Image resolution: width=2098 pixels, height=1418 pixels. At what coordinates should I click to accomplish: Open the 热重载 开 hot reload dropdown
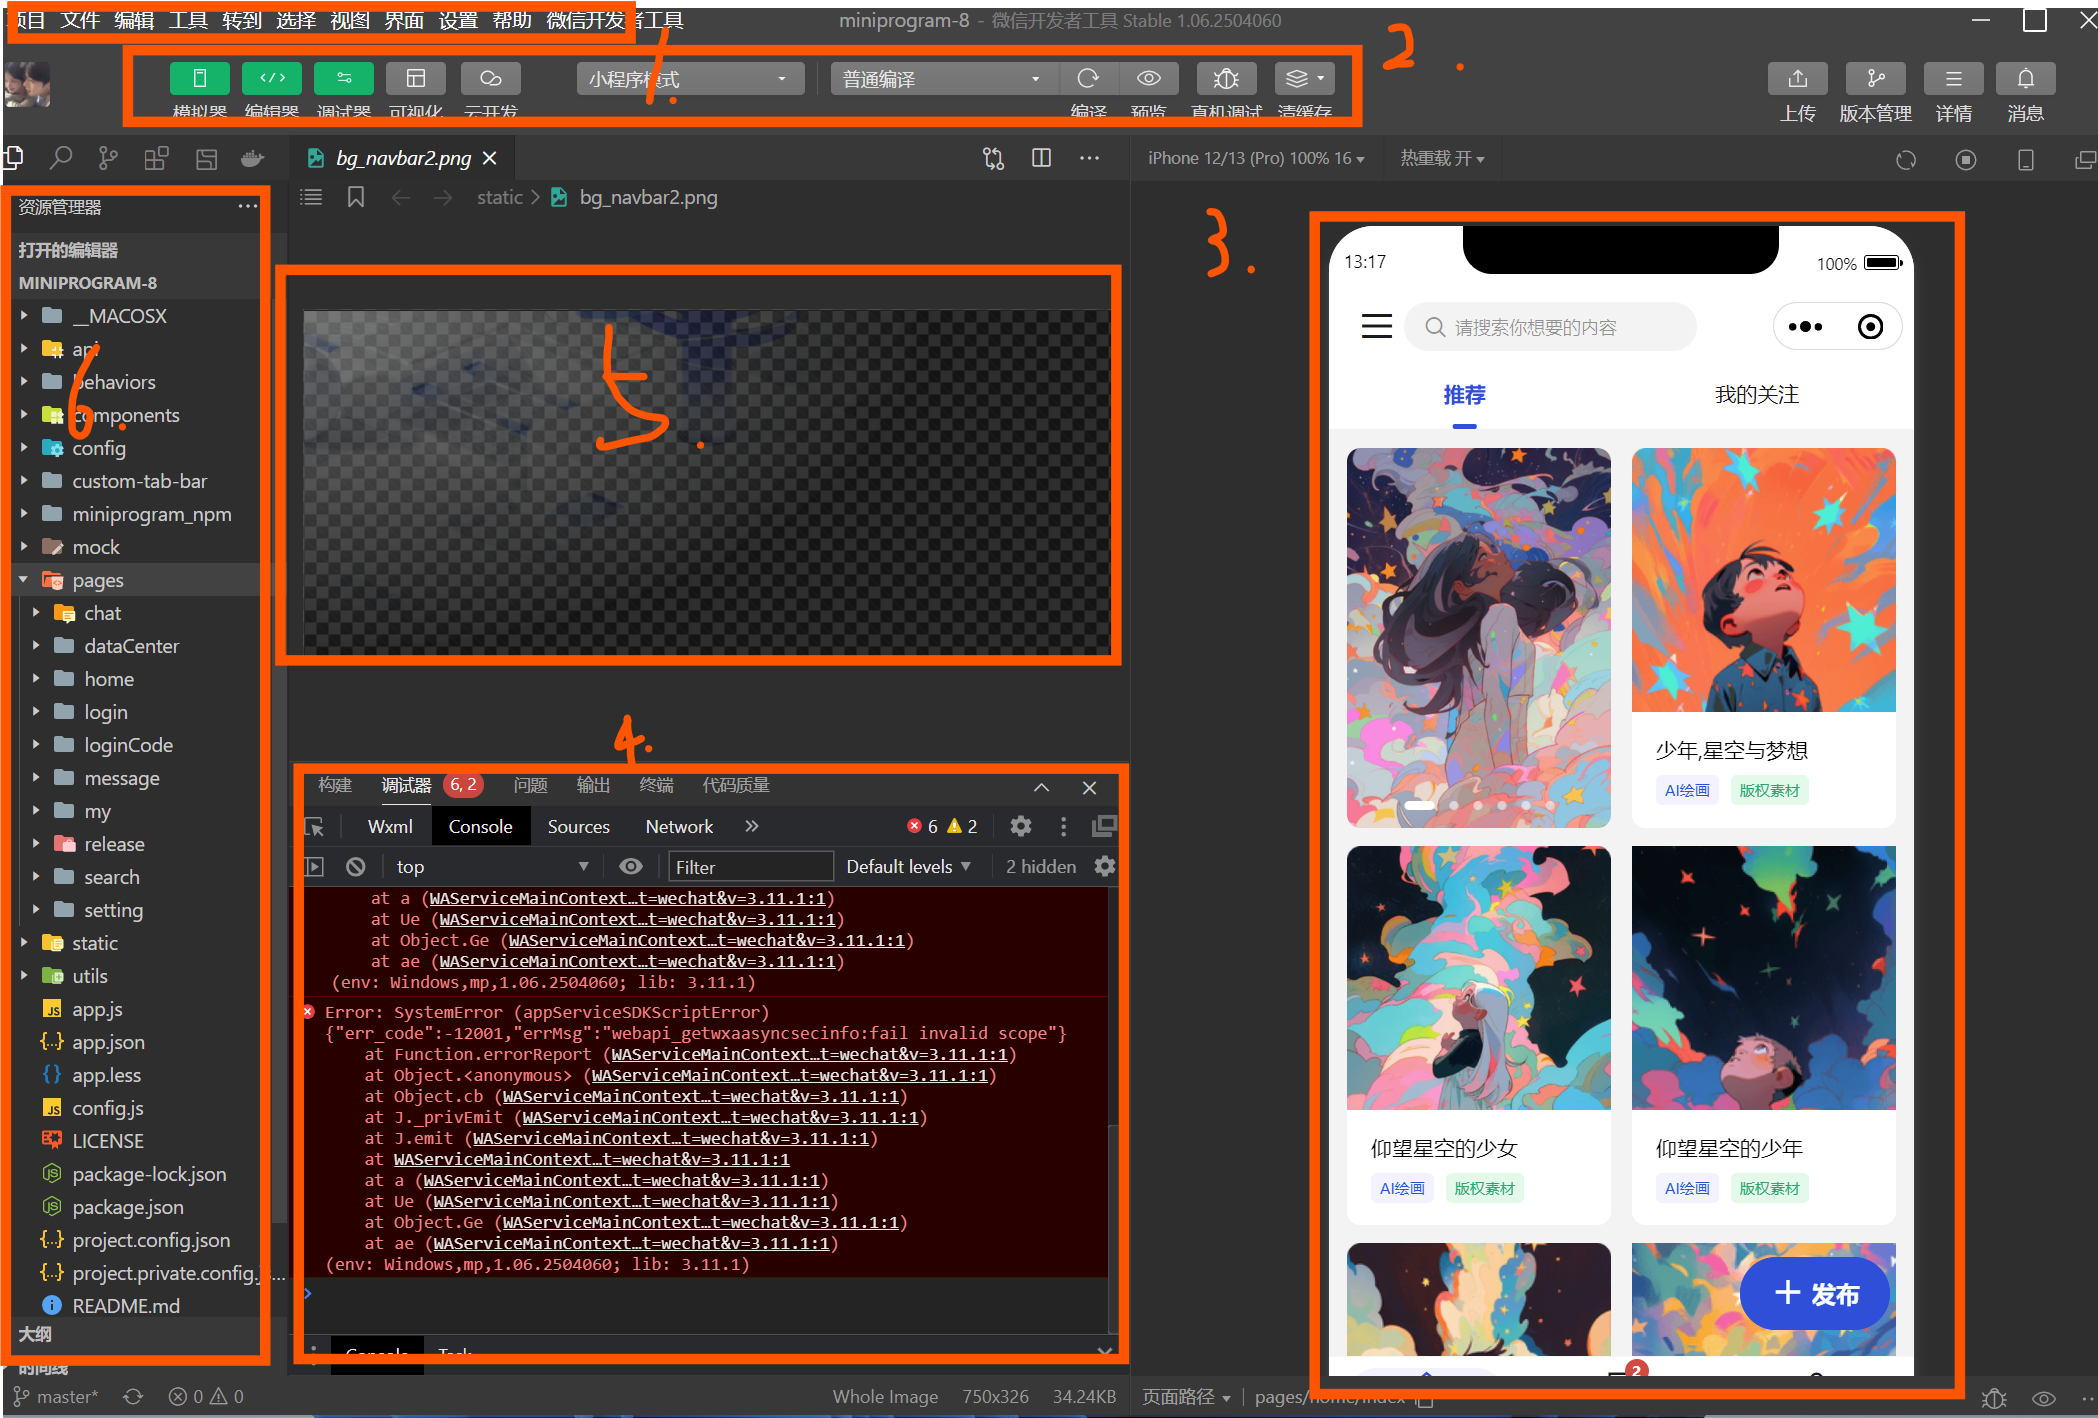(x=1442, y=158)
